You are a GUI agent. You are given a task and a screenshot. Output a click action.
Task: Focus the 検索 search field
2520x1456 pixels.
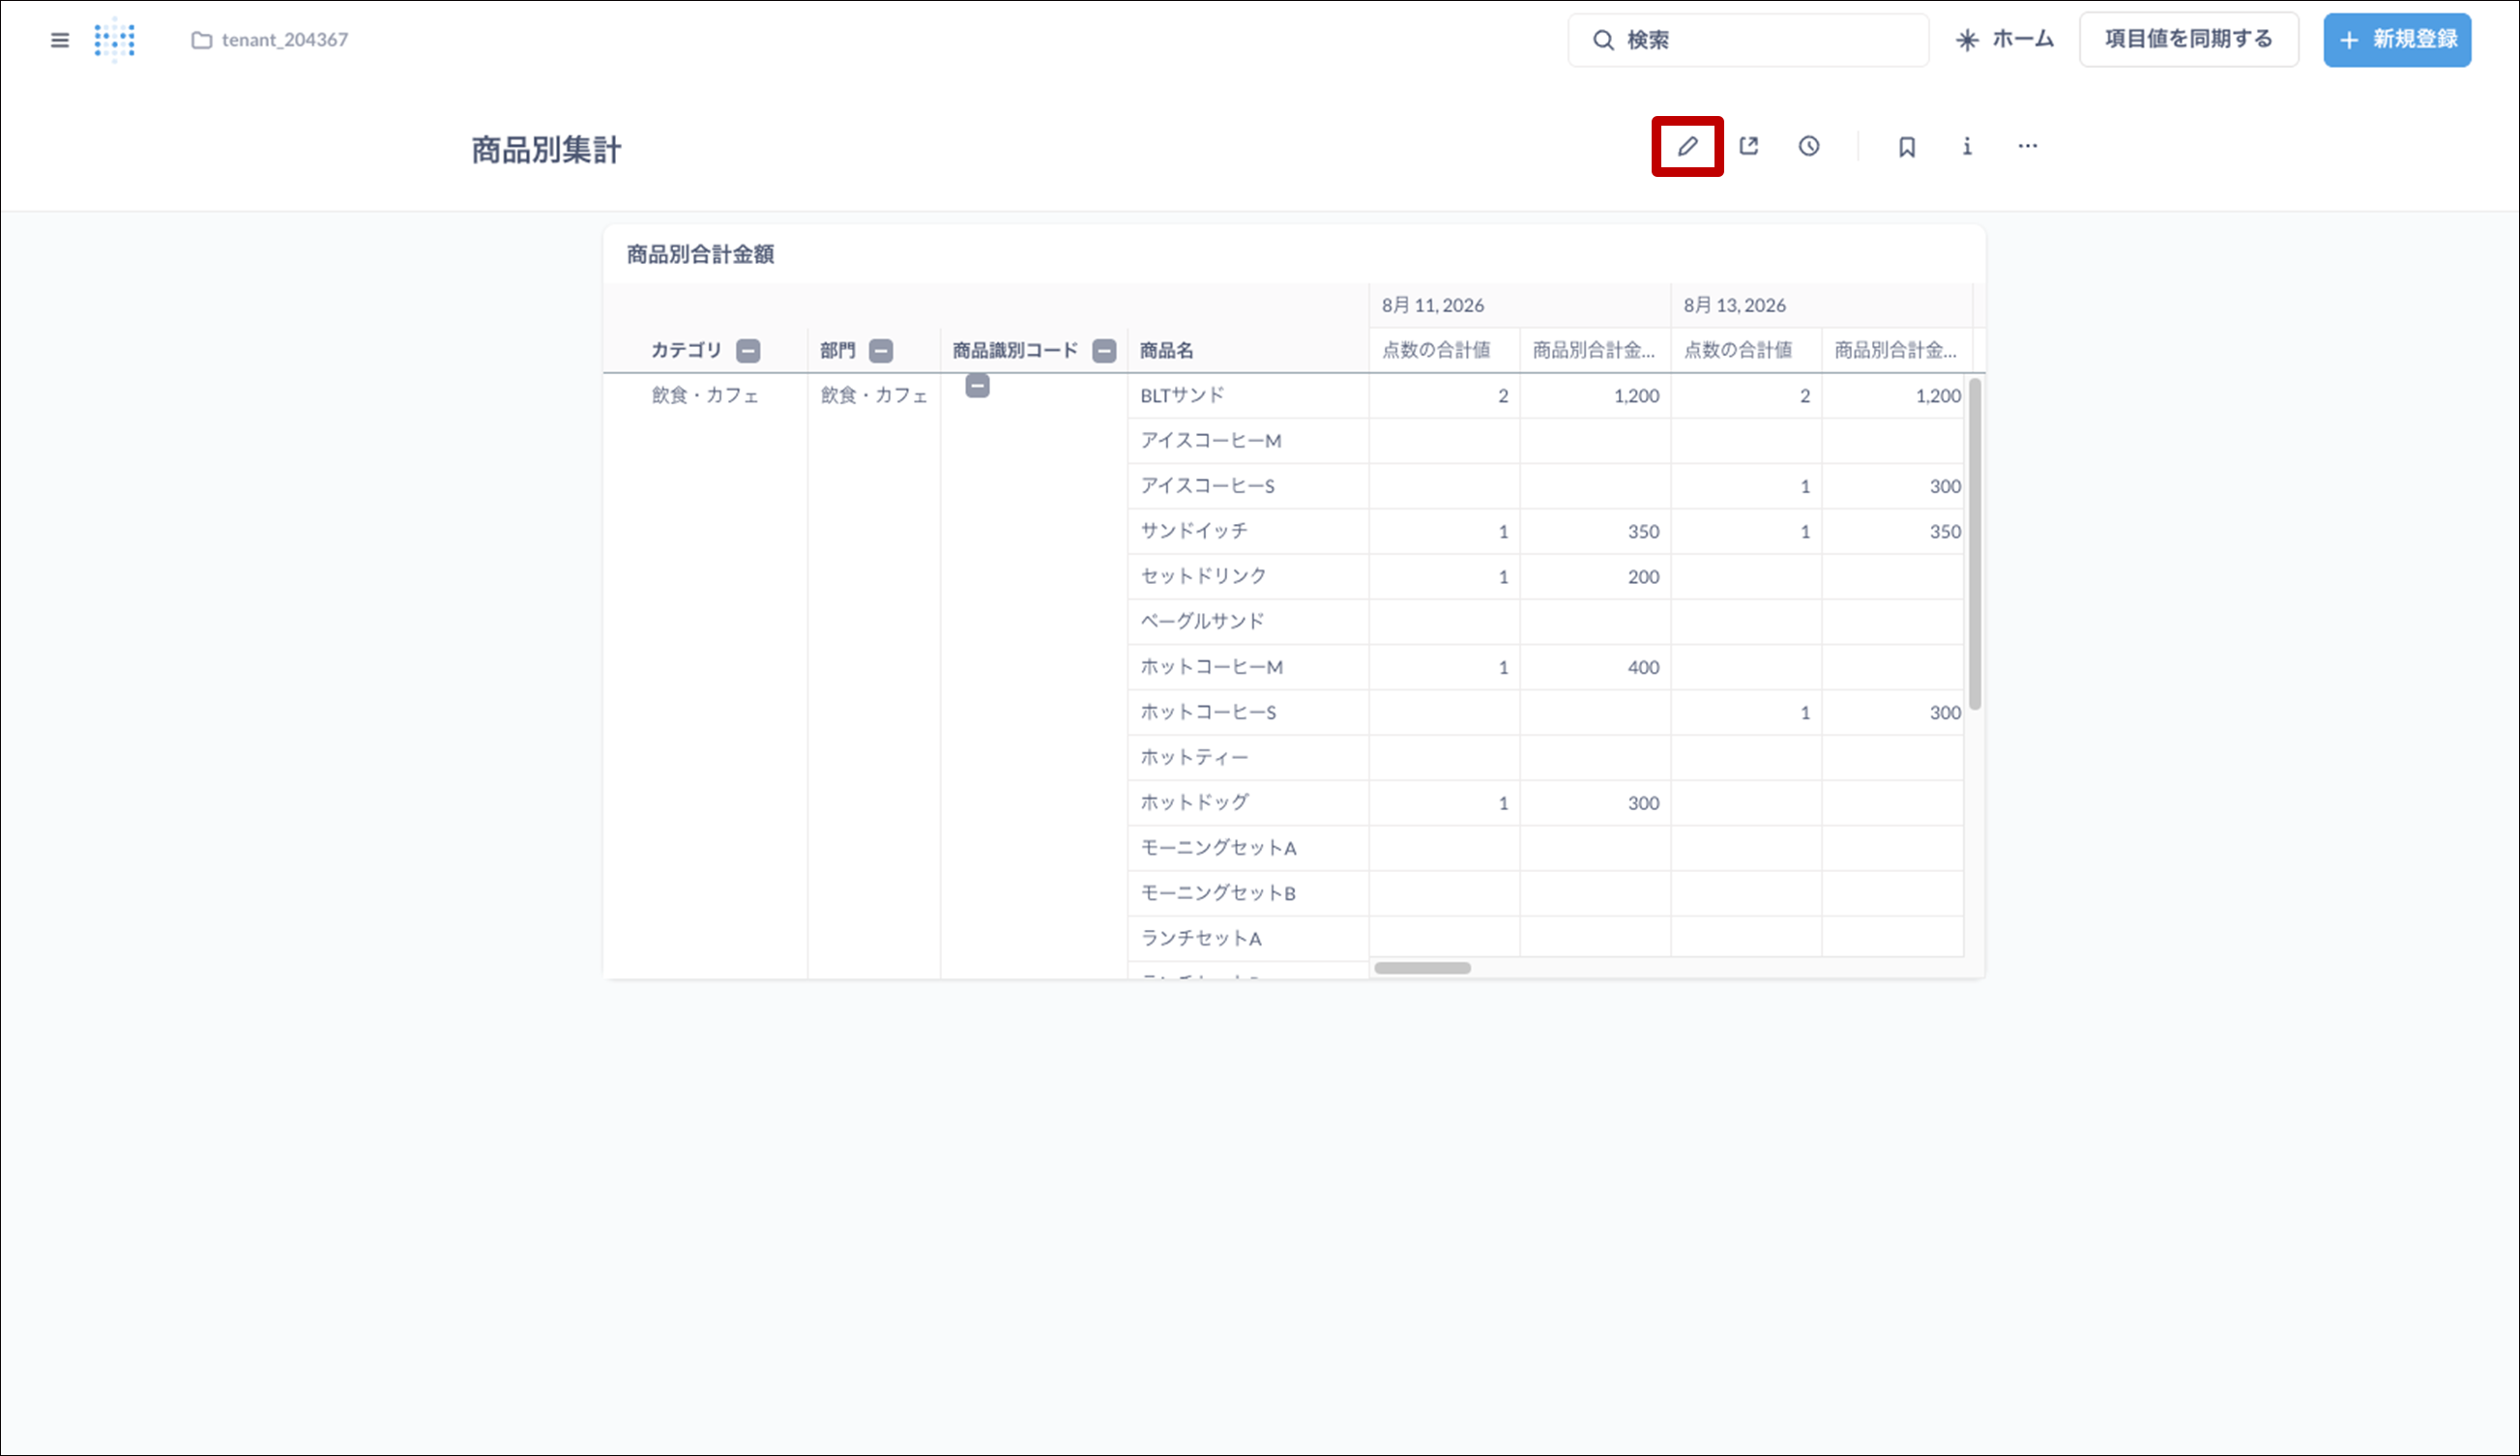click(x=1748, y=40)
